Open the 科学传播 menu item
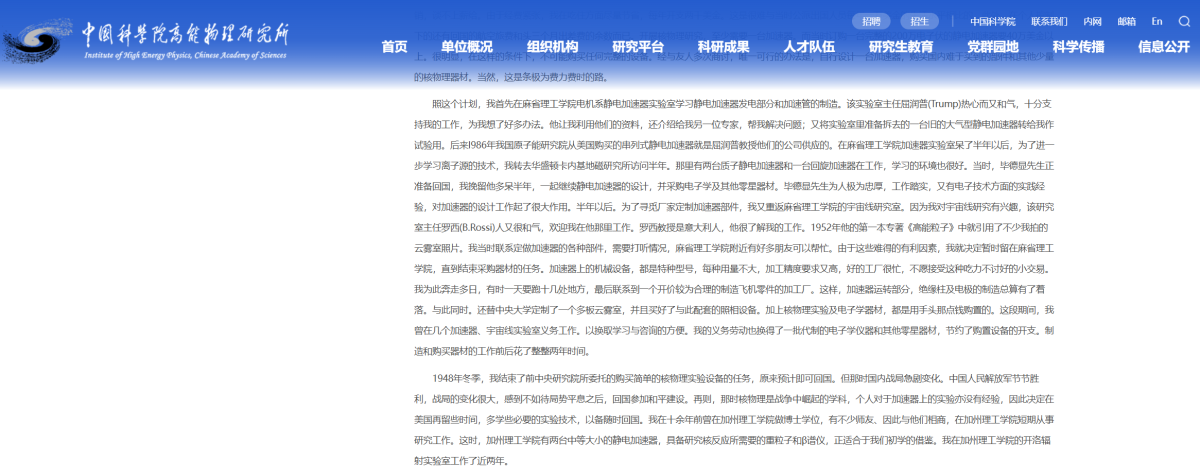Screen dimensions: 1200x476 click(x=1078, y=47)
